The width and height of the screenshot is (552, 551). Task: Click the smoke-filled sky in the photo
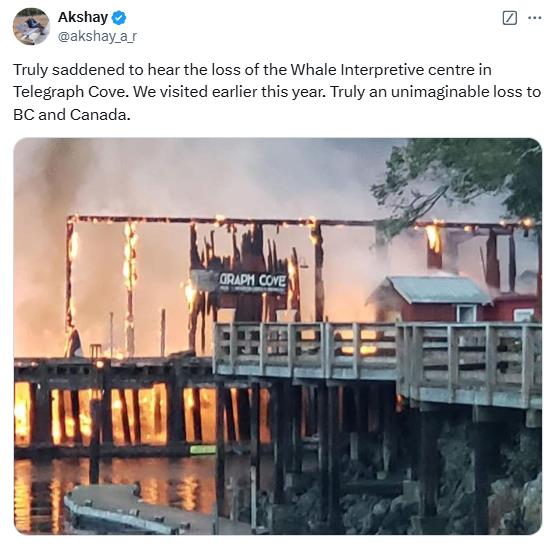click(211, 176)
